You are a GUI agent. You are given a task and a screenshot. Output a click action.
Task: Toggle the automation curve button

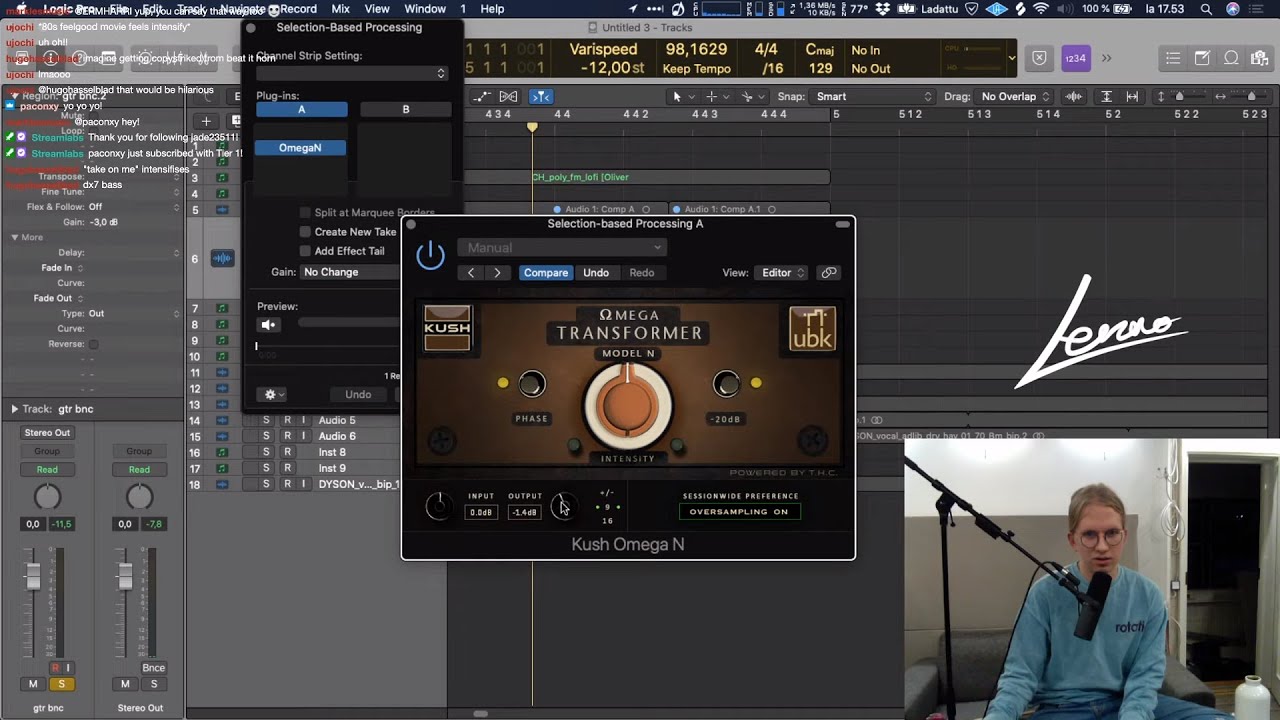(x=482, y=96)
